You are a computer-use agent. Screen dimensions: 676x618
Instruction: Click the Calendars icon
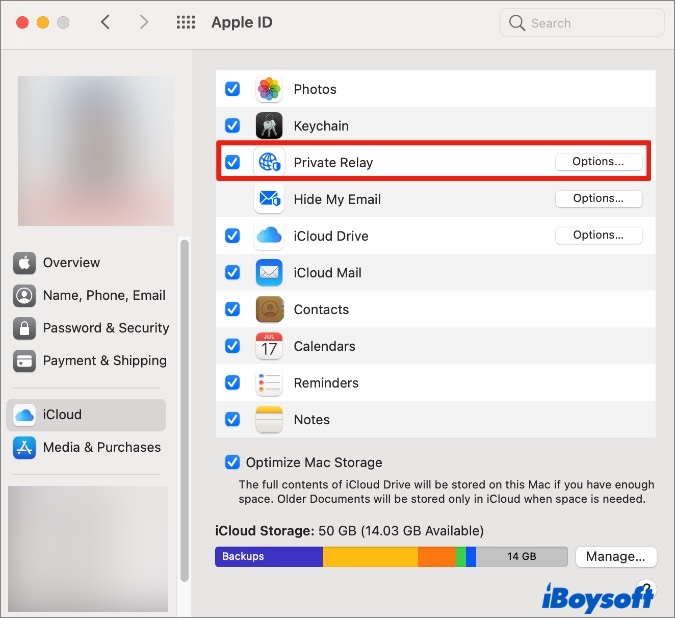269,346
